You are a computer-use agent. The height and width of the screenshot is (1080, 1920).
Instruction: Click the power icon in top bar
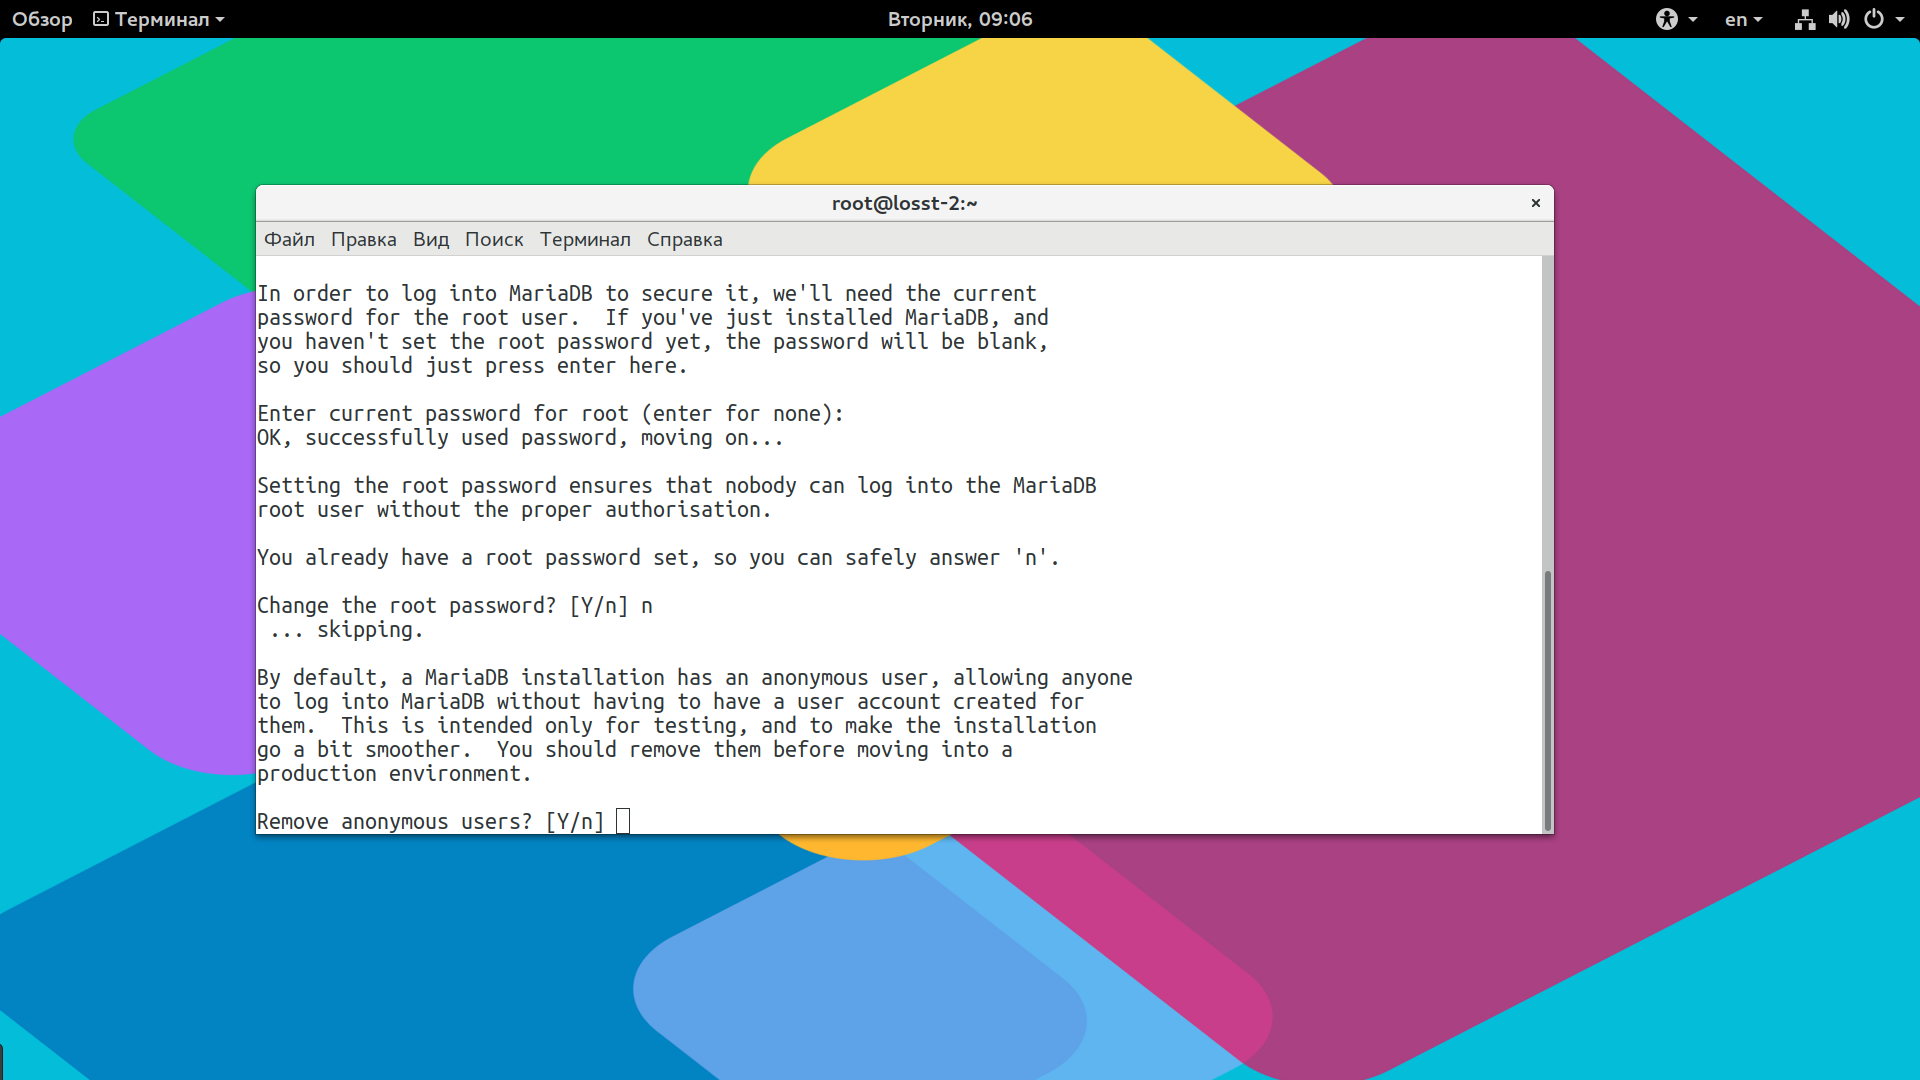click(1874, 19)
